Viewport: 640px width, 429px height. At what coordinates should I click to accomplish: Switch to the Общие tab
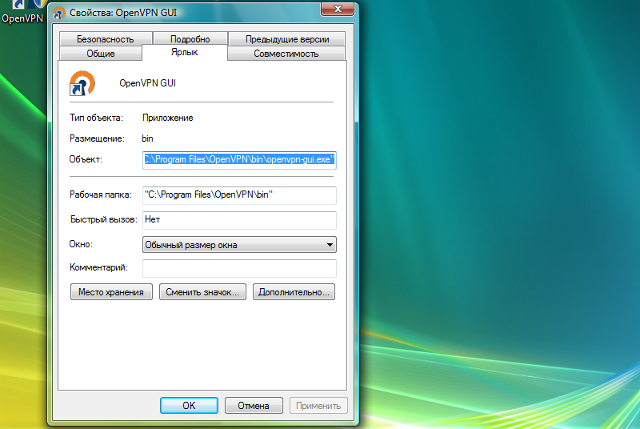pos(100,53)
